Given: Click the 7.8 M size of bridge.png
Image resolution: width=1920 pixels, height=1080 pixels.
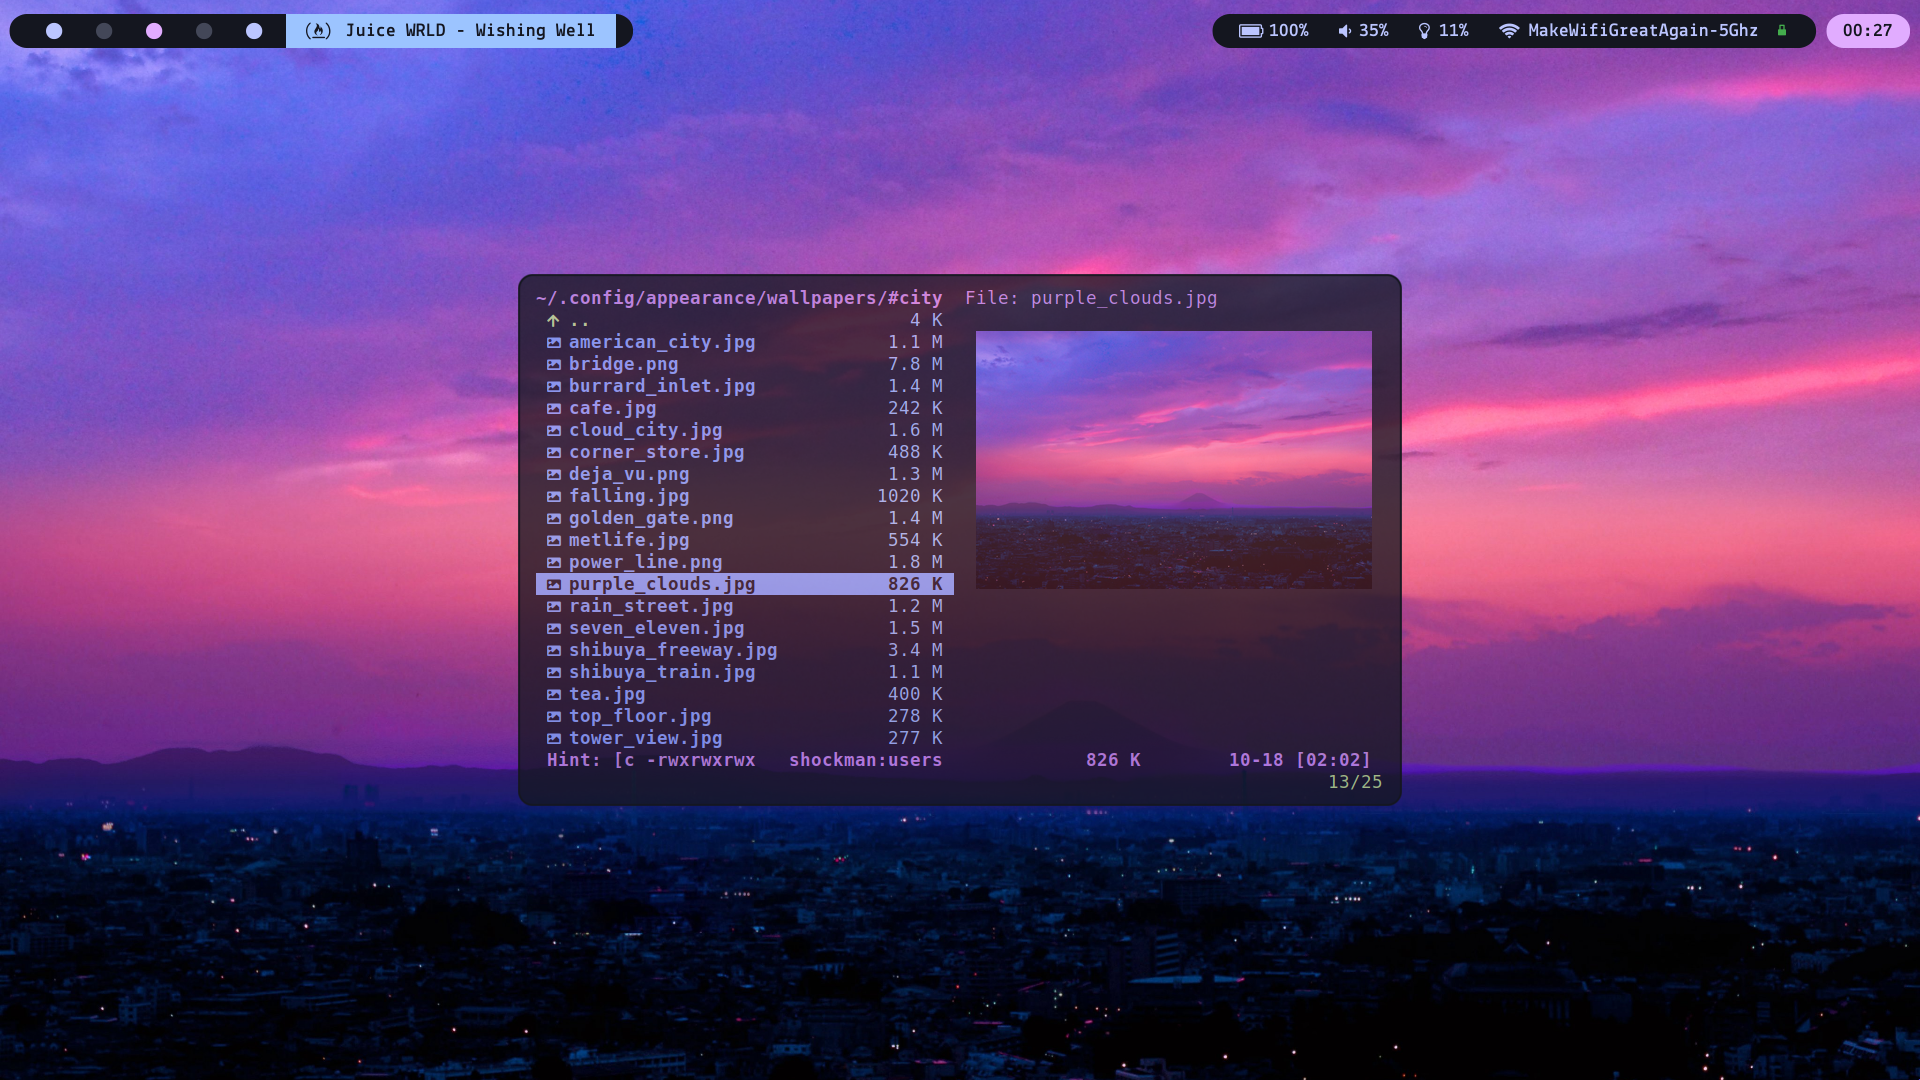Looking at the screenshot, I should pyautogui.click(x=915, y=364).
